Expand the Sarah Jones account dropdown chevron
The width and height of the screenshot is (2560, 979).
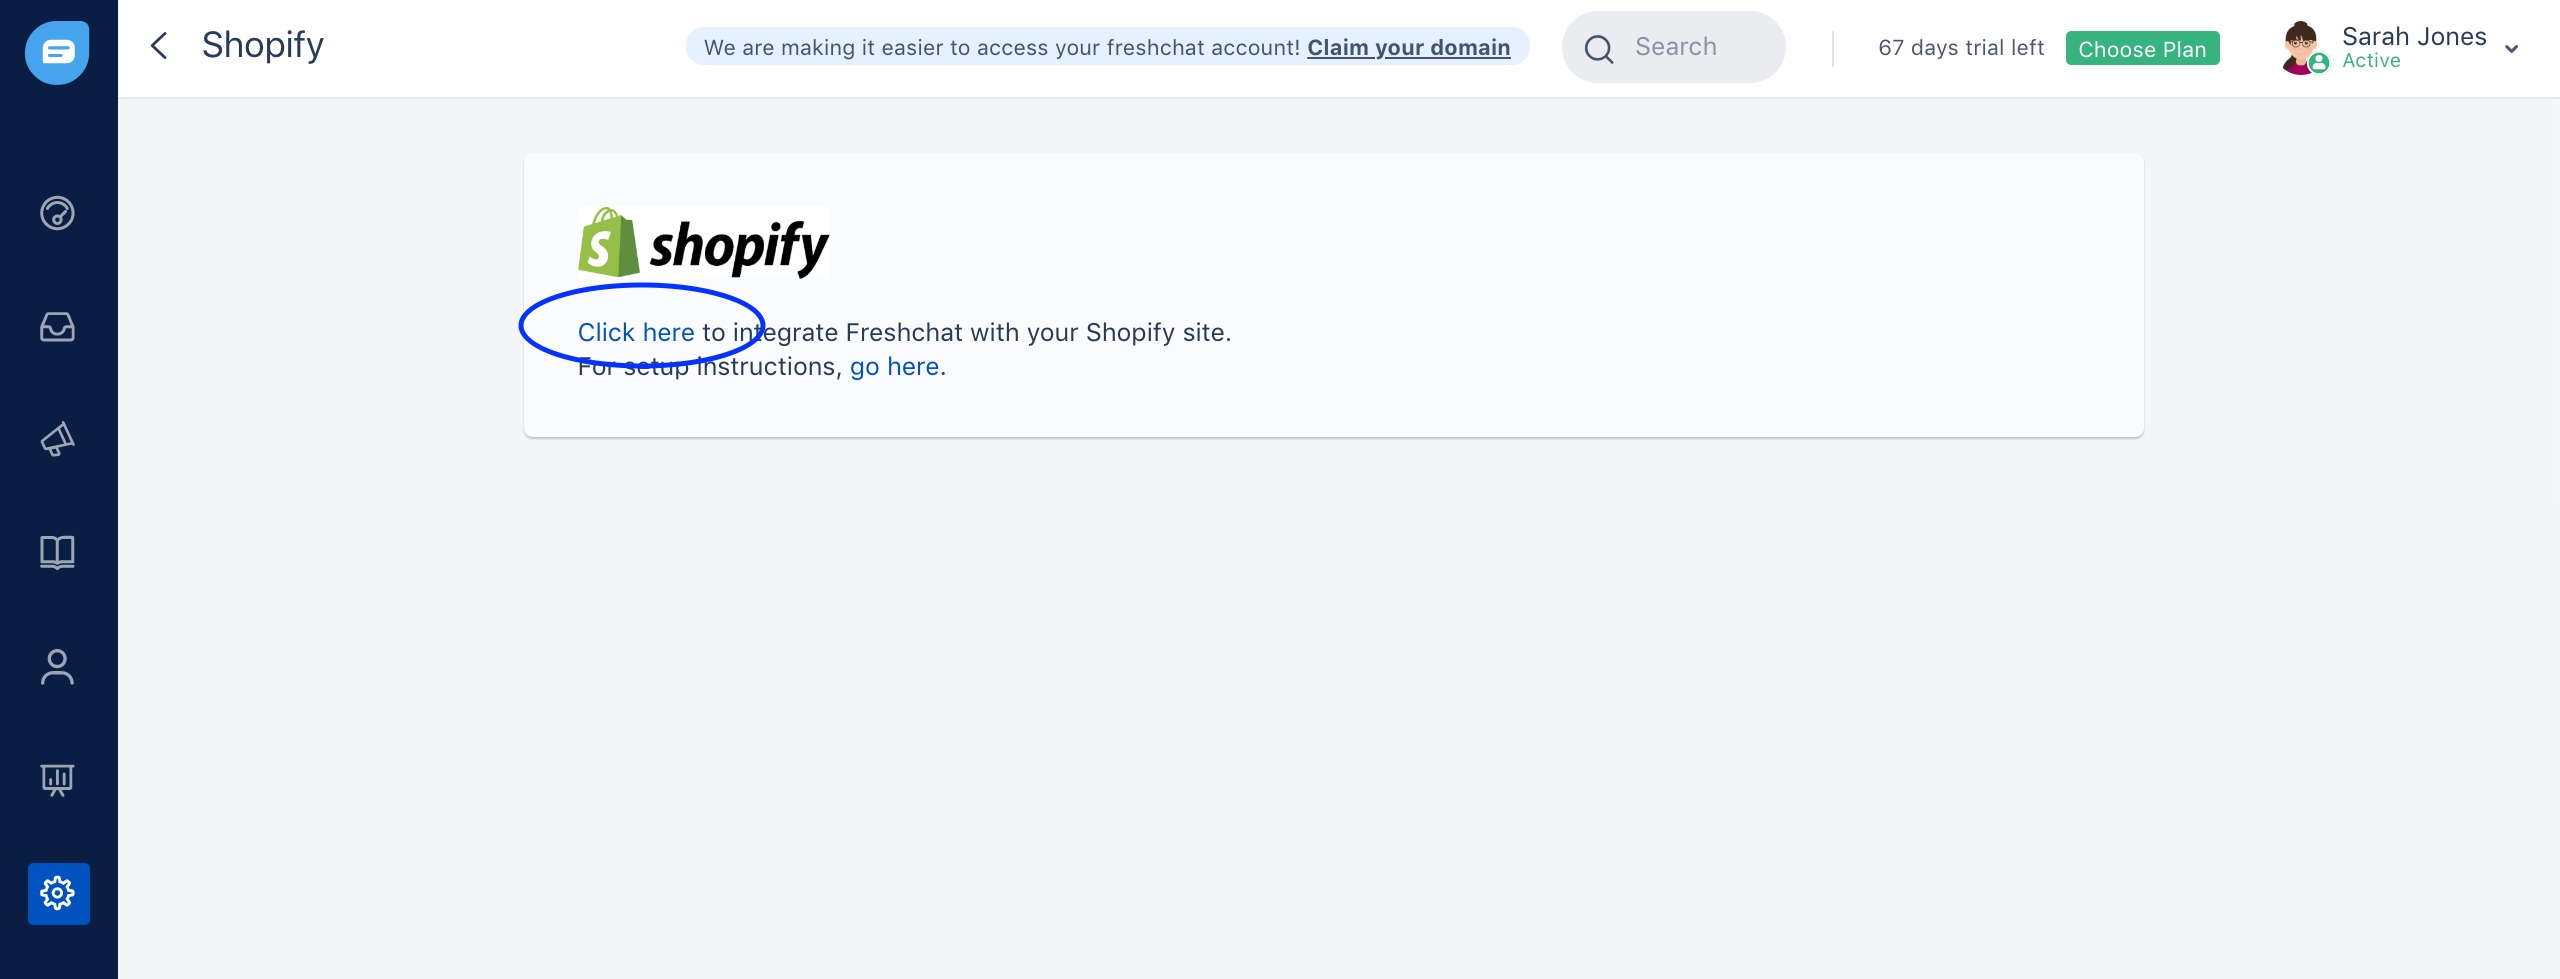(x=2511, y=48)
